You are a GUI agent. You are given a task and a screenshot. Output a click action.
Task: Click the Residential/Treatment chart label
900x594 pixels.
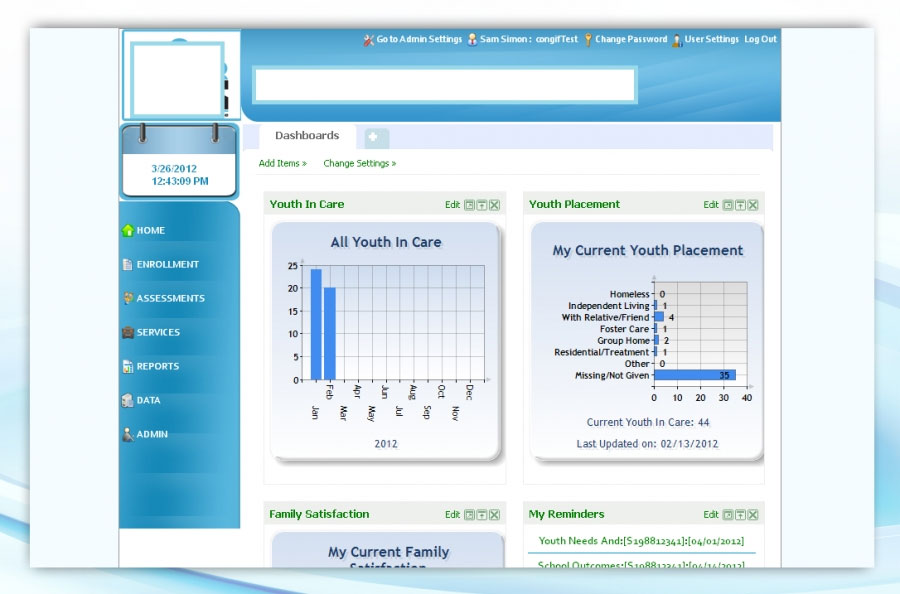(x=602, y=352)
